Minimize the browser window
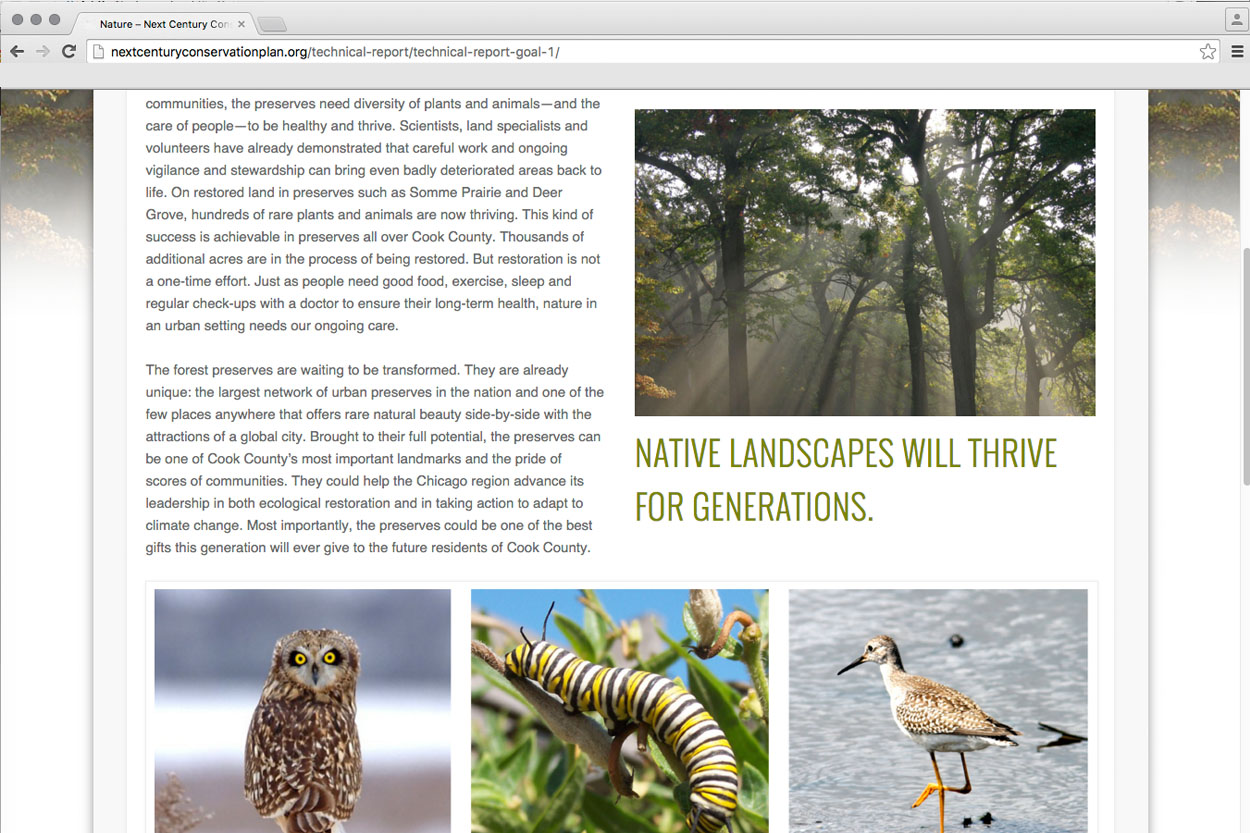Image resolution: width=1250 pixels, height=833 pixels. 36,20
